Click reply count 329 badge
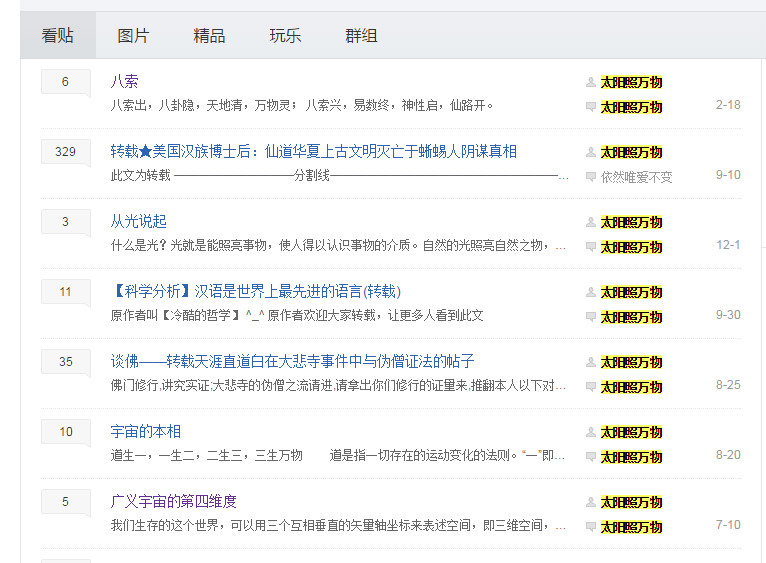Screen dimensions: 766x563 tap(65, 152)
